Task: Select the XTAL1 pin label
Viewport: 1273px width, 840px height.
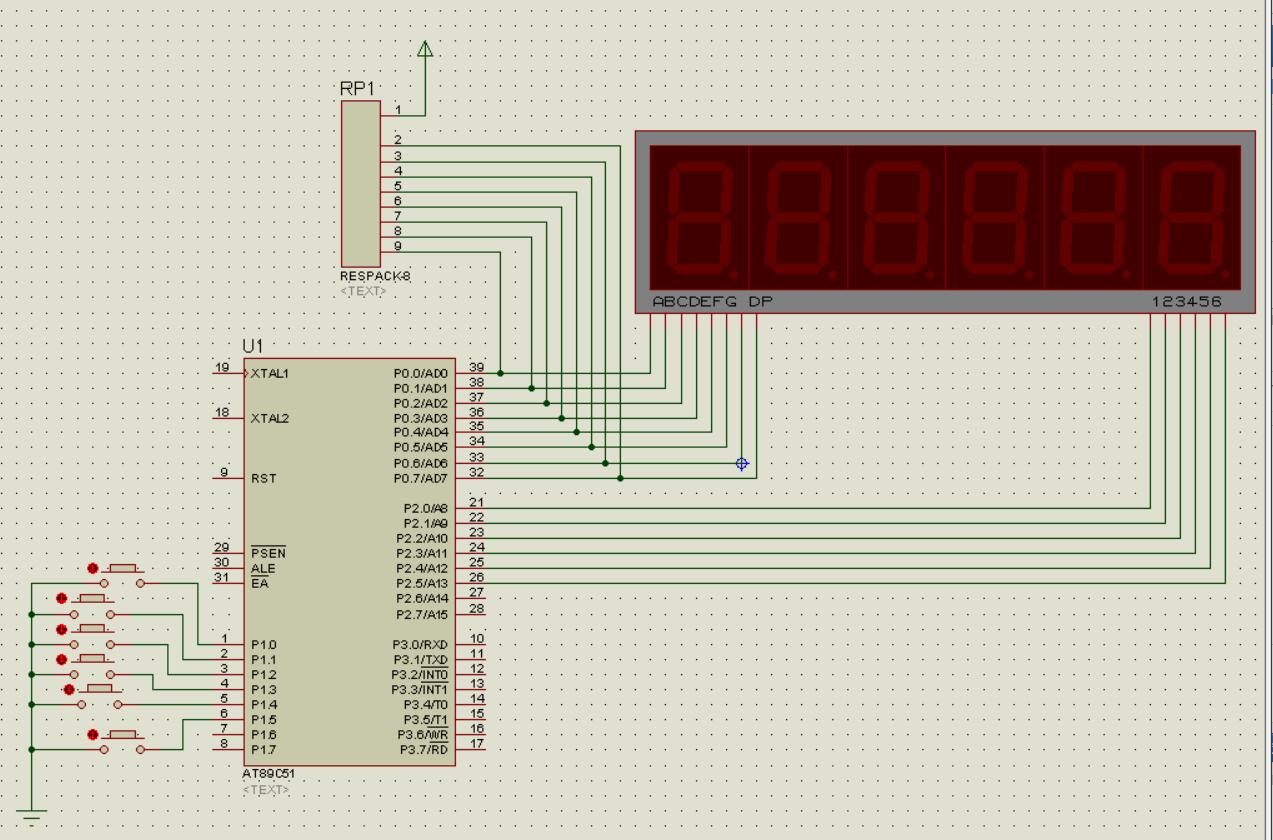Action: tap(270, 373)
